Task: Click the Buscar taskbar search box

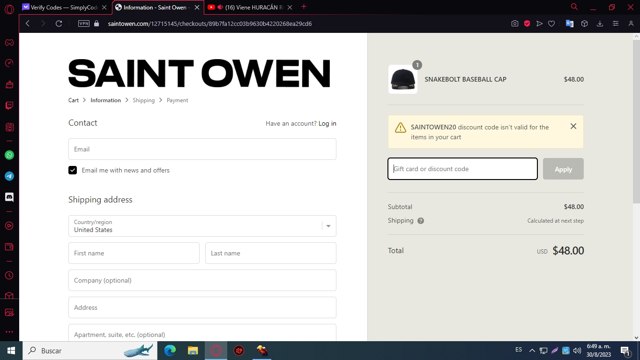Action: [90, 351]
